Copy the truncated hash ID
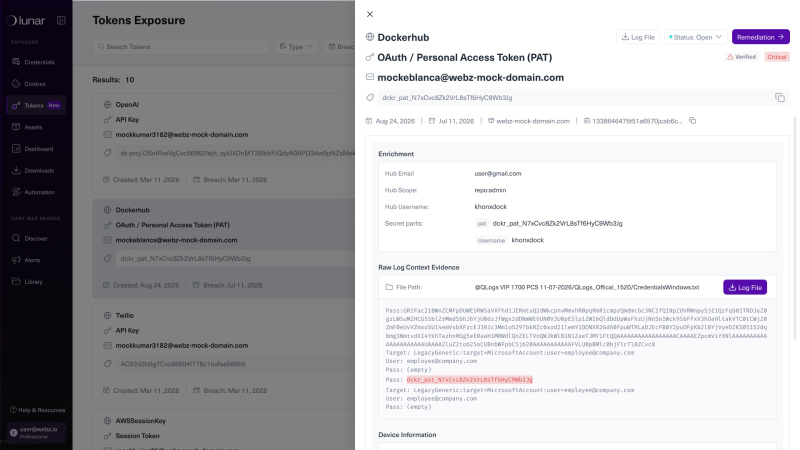 point(692,121)
